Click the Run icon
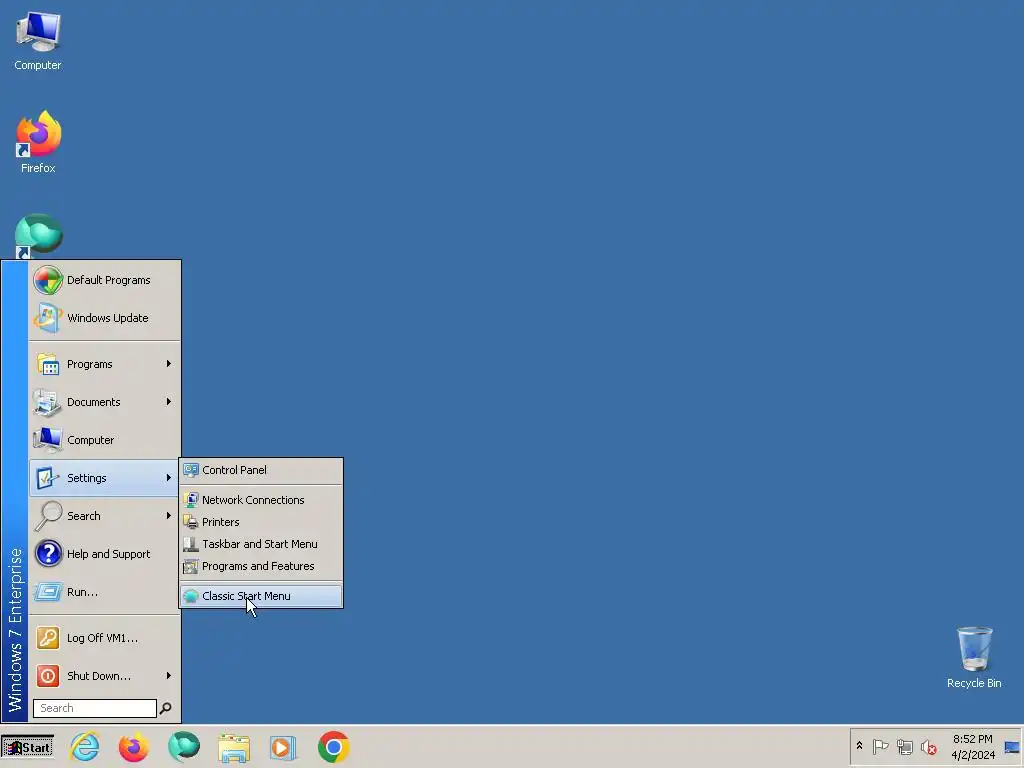 [x=48, y=592]
